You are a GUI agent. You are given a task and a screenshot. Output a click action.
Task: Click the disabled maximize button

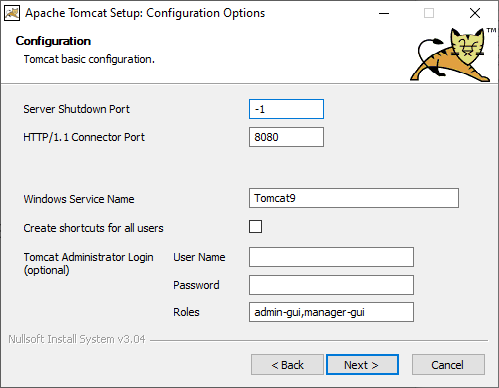[429, 13]
